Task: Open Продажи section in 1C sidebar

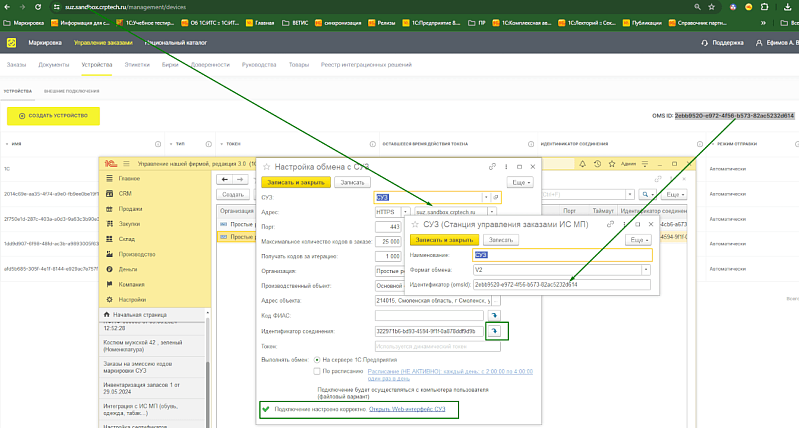Action: (x=130, y=209)
